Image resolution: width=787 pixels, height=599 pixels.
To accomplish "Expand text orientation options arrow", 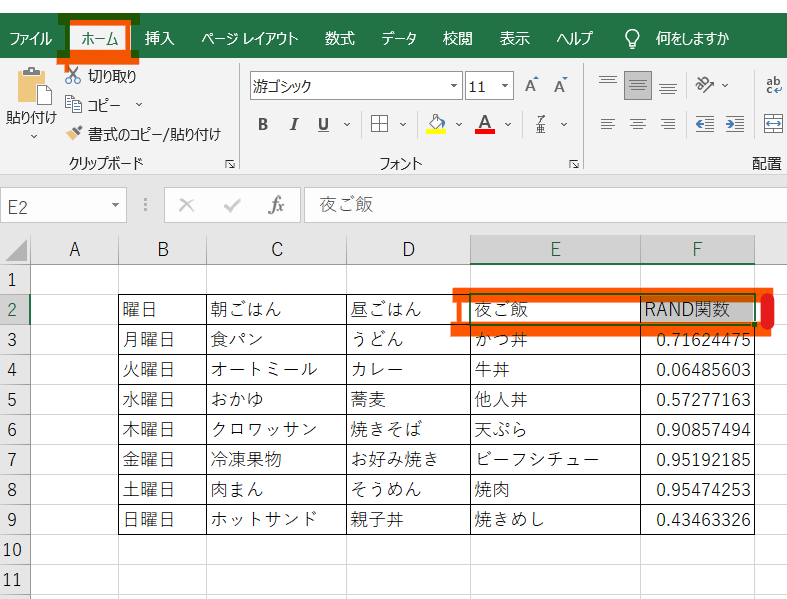I will (725, 85).
